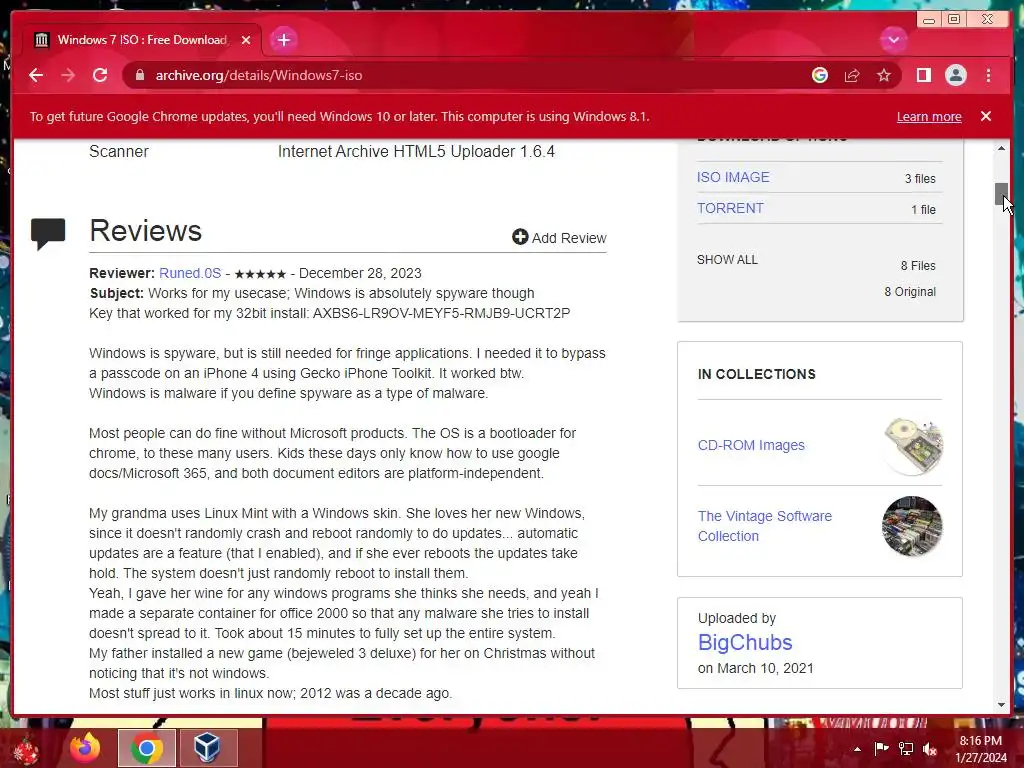Open the Action Center flag icon
The width and height of the screenshot is (1024, 768).
click(881, 749)
